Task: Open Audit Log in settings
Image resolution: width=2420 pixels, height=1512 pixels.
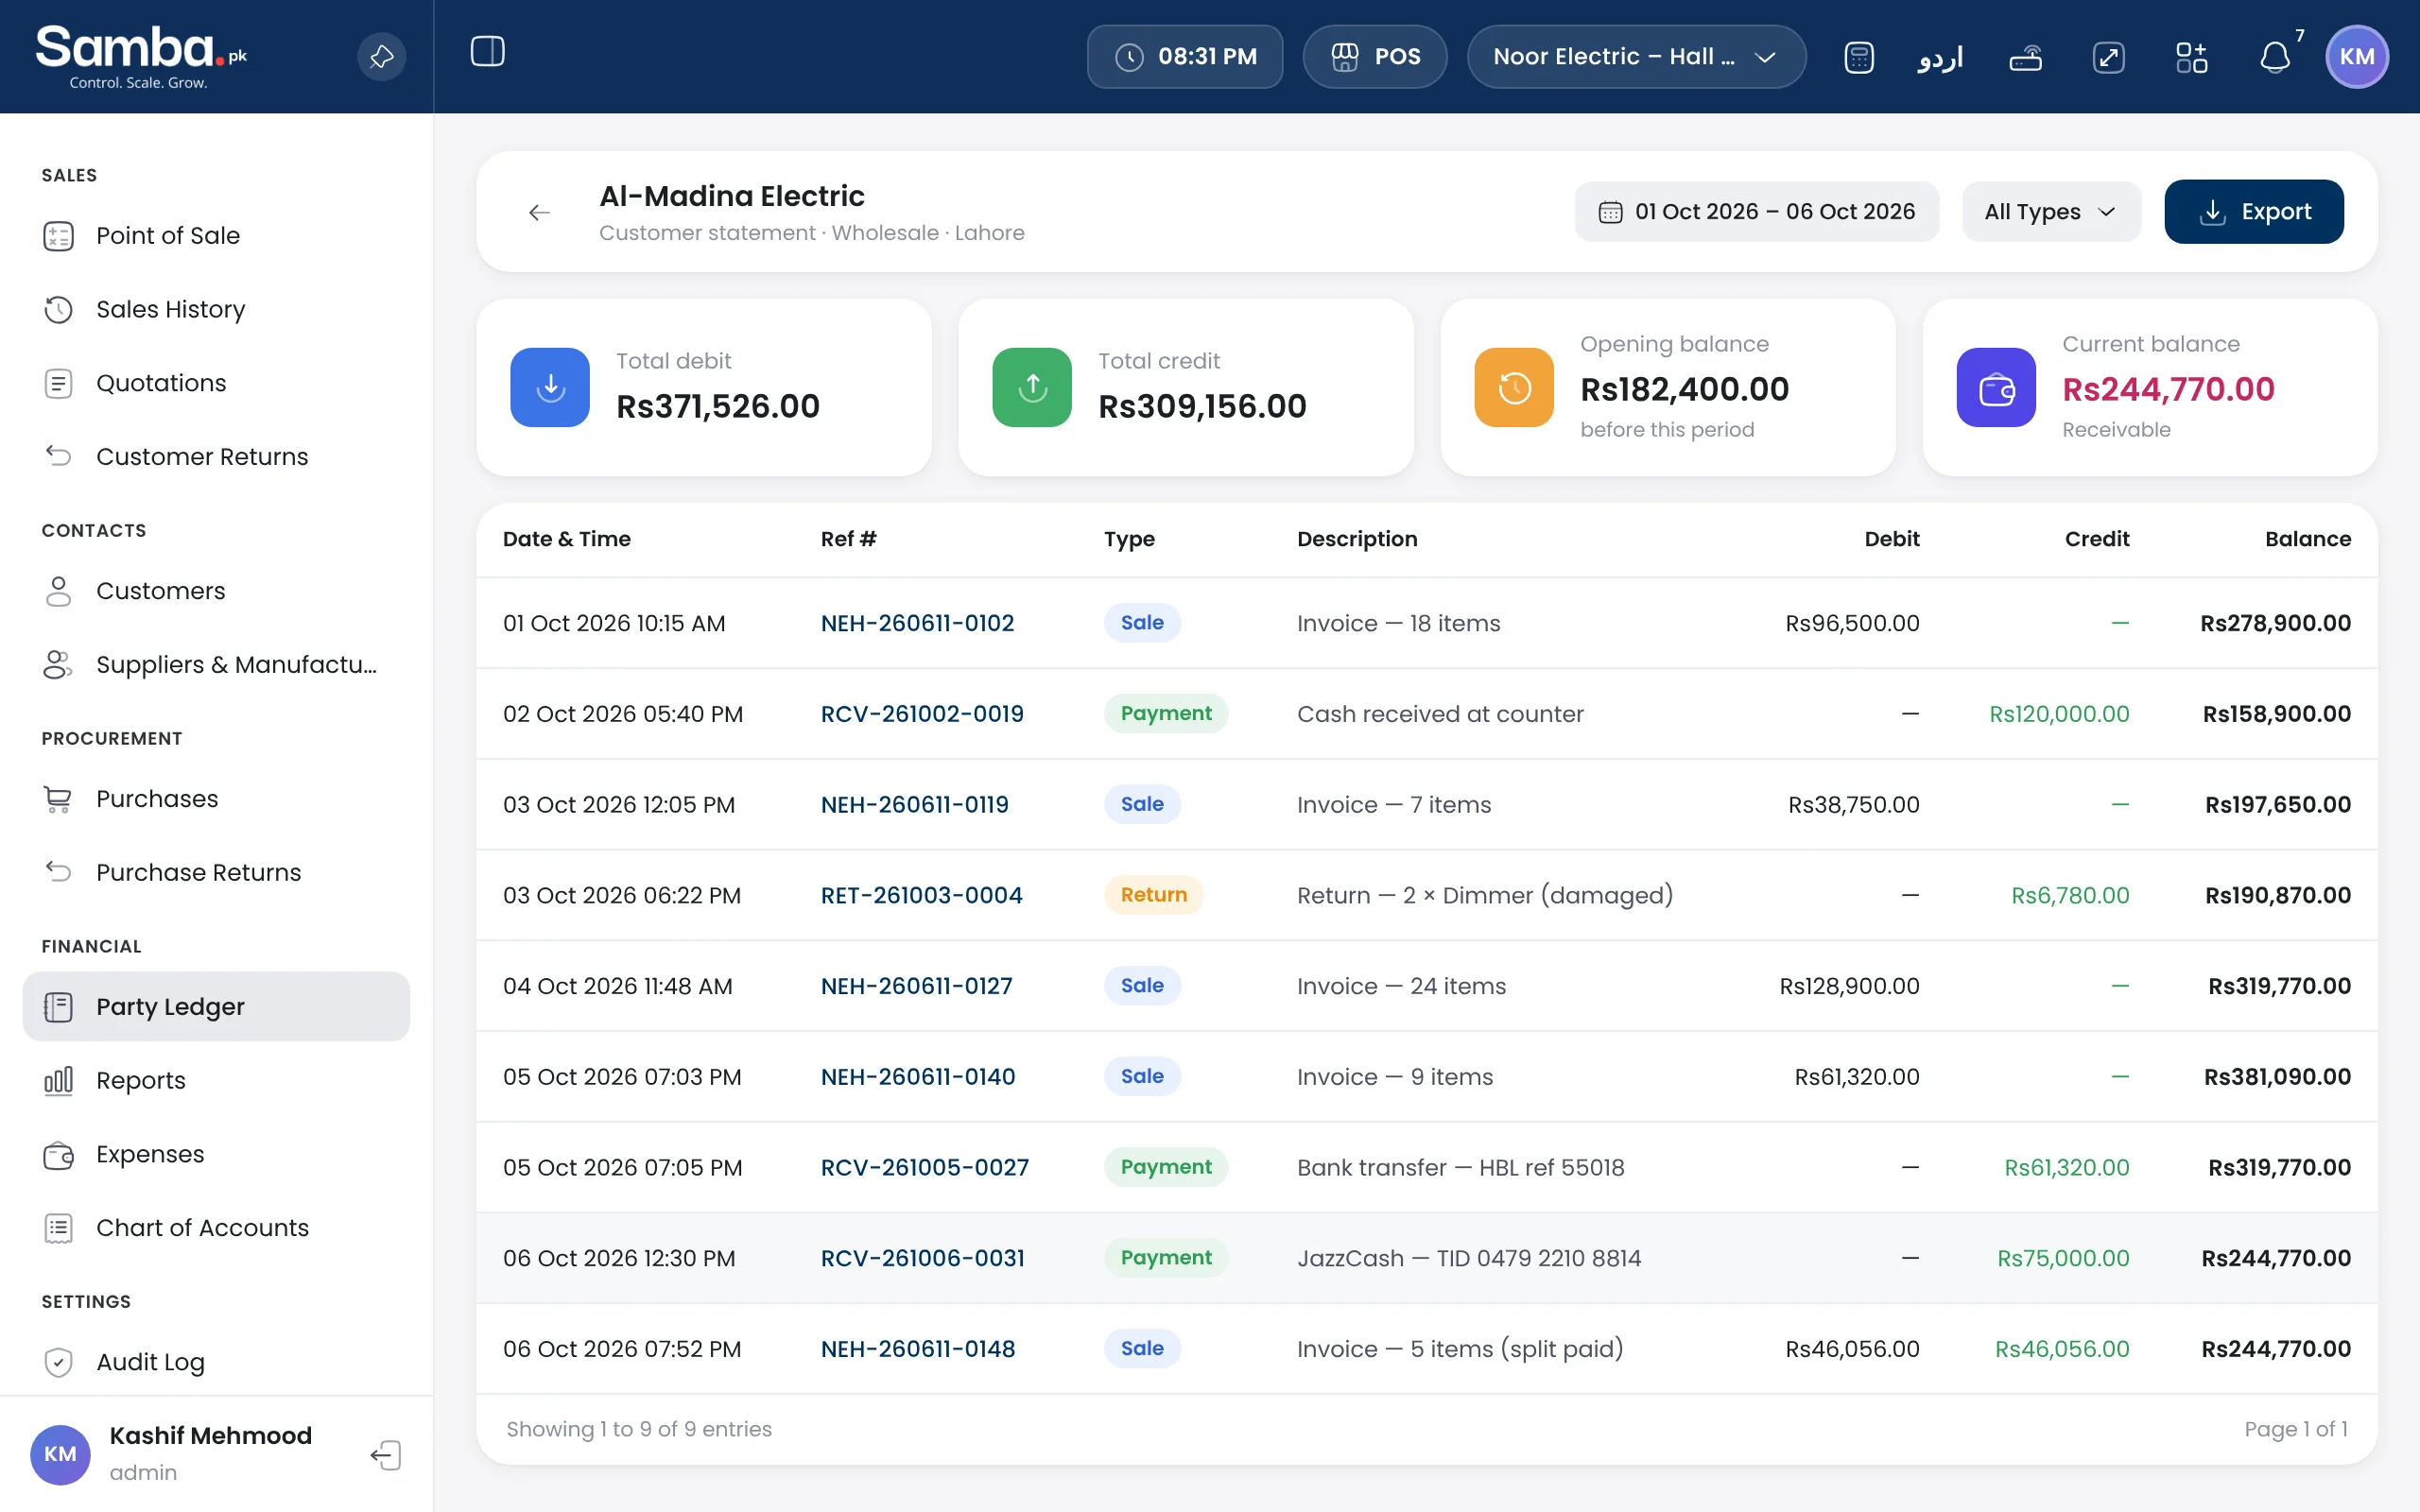Action: click(x=216, y=1362)
